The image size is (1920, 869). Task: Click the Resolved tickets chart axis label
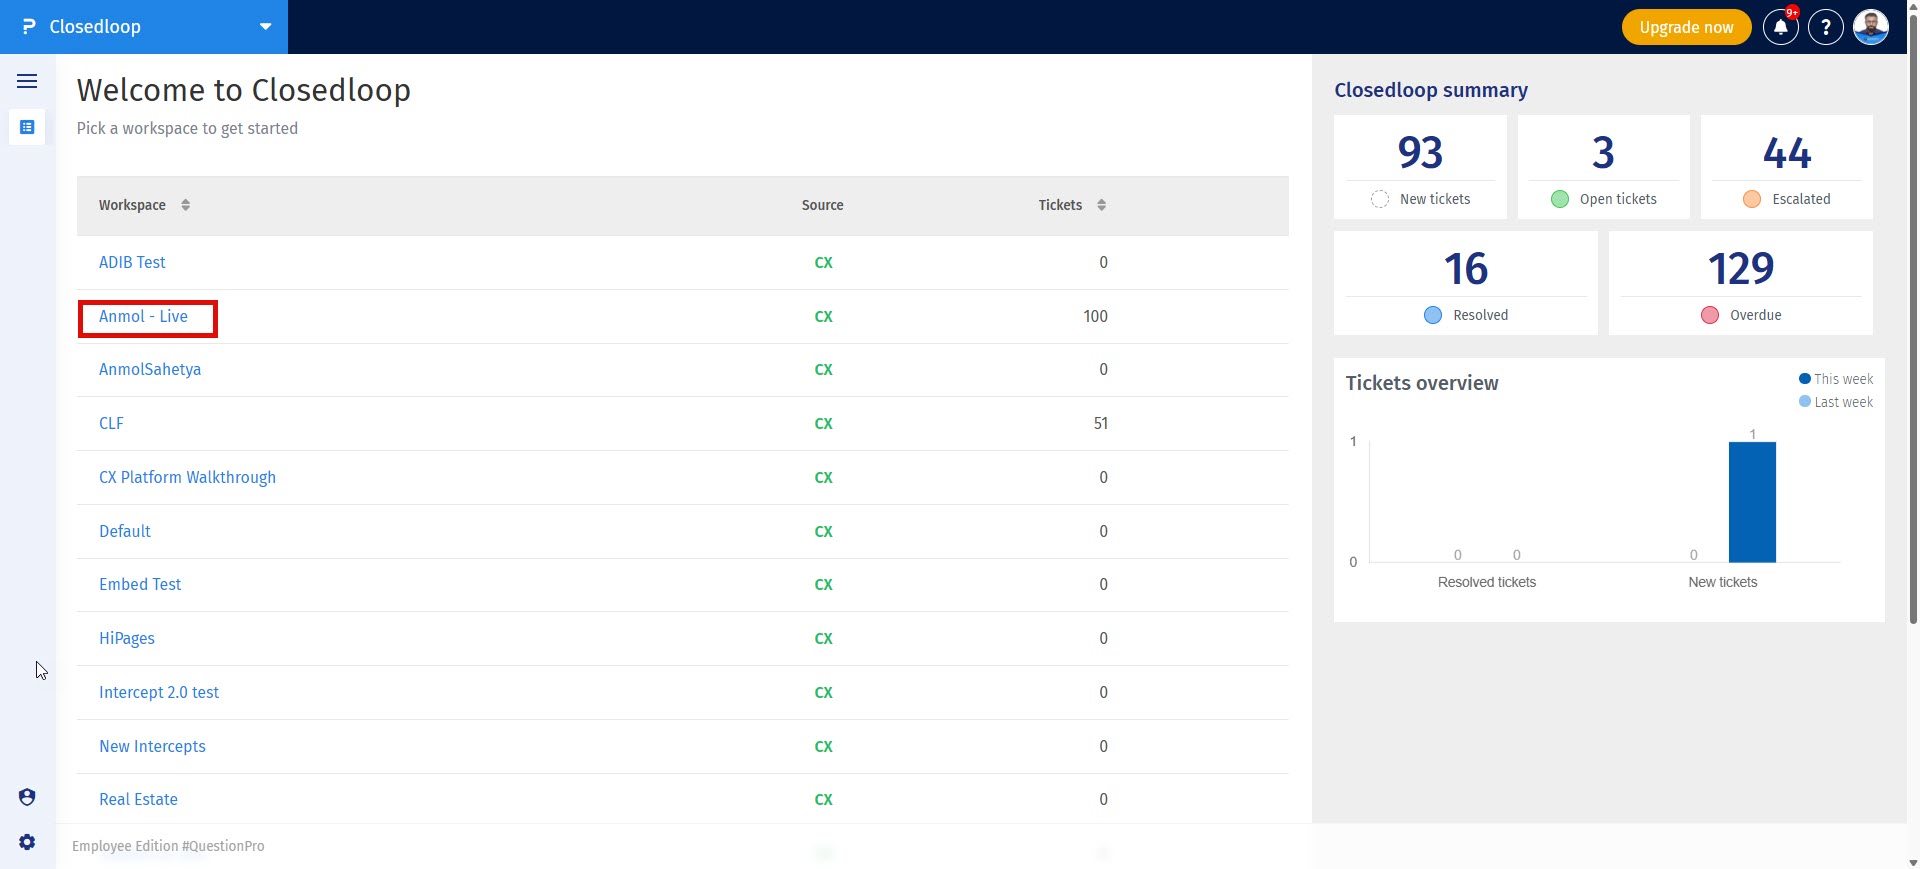pos(1486,582)
